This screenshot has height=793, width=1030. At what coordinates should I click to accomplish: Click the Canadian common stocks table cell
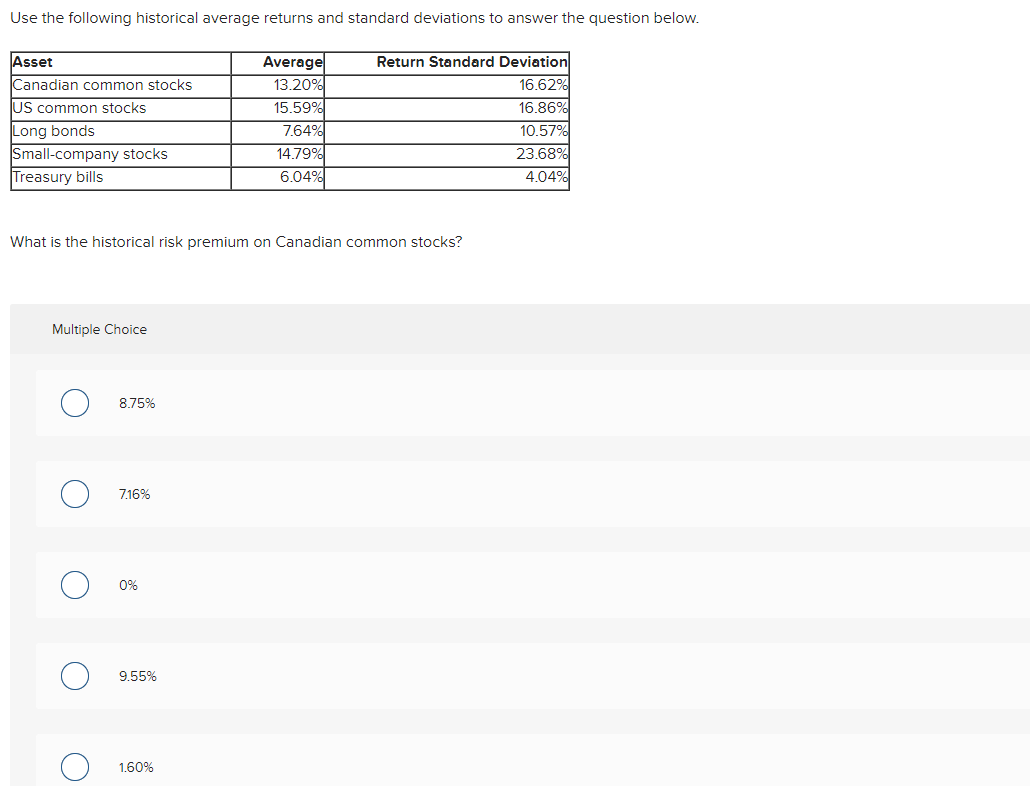[101, 85]
